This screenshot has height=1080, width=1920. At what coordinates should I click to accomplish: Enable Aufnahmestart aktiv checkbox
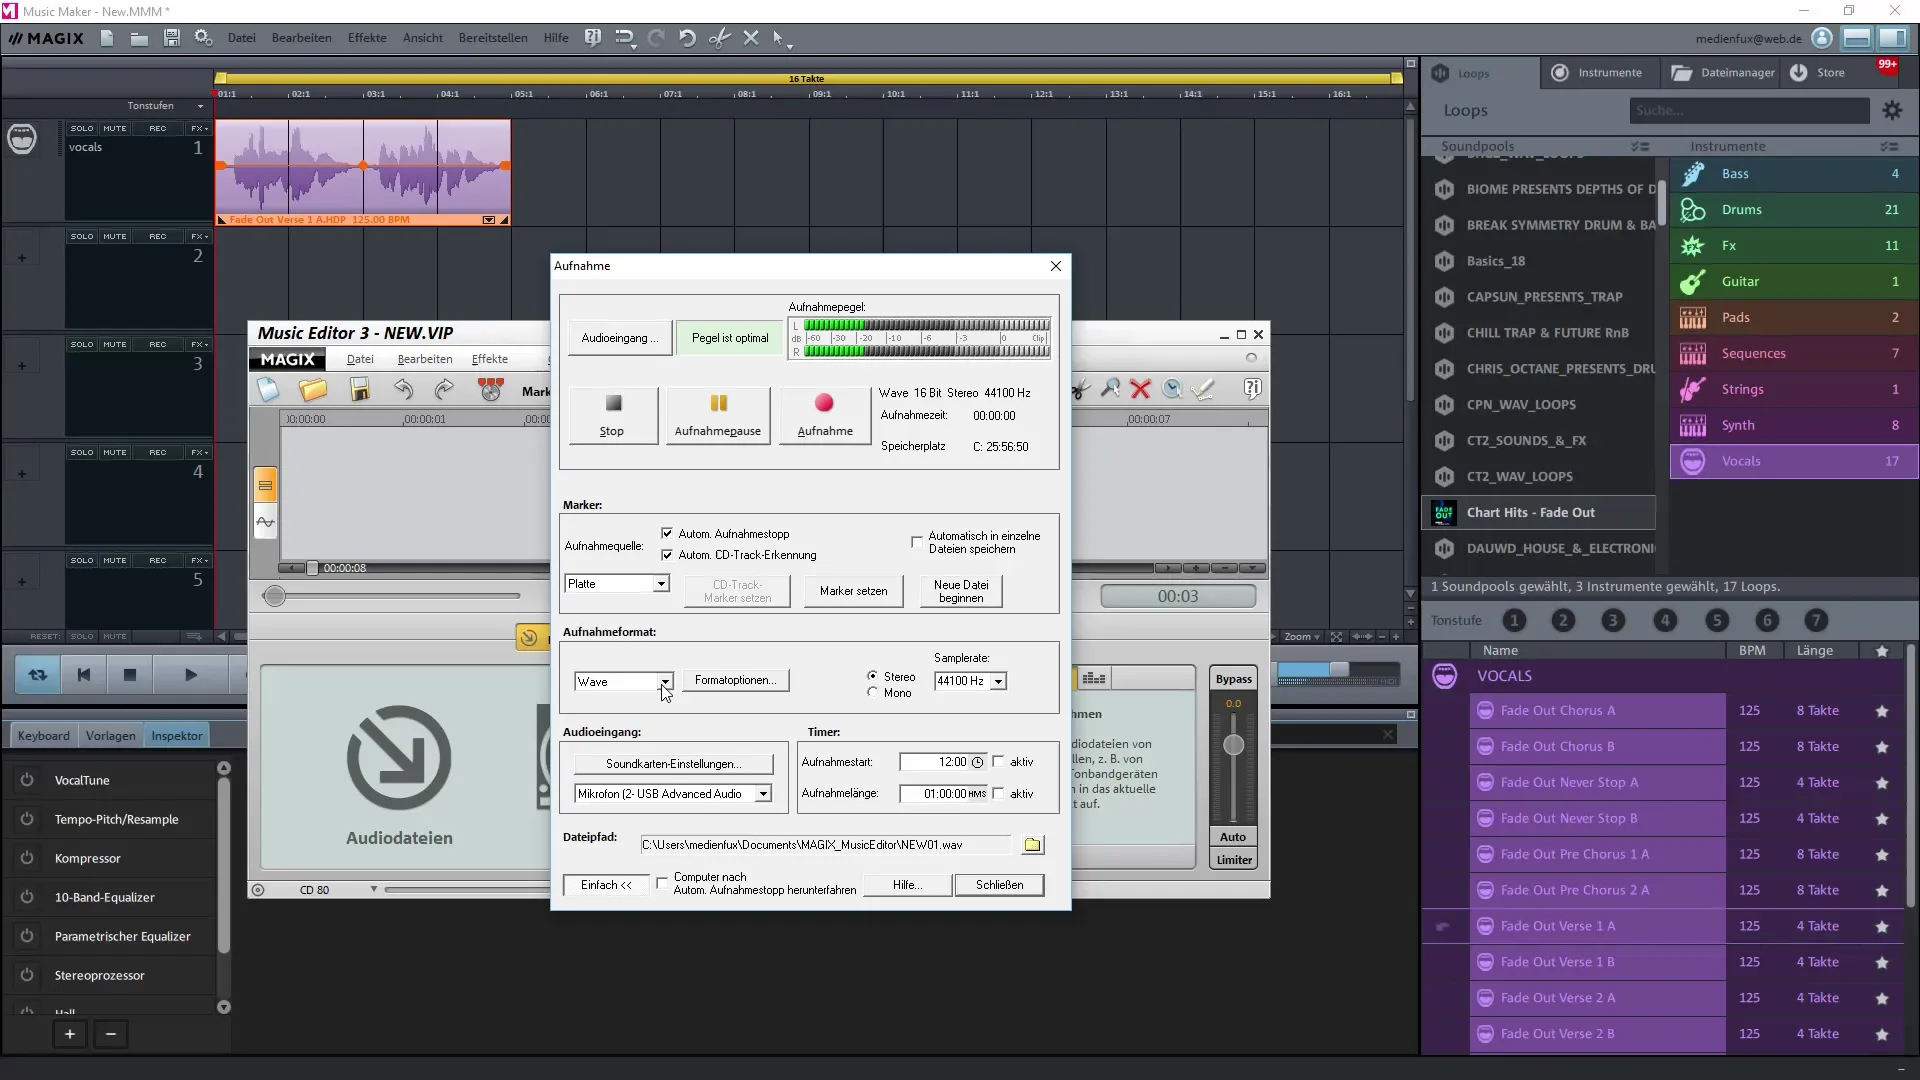click(x=998, y=762)
